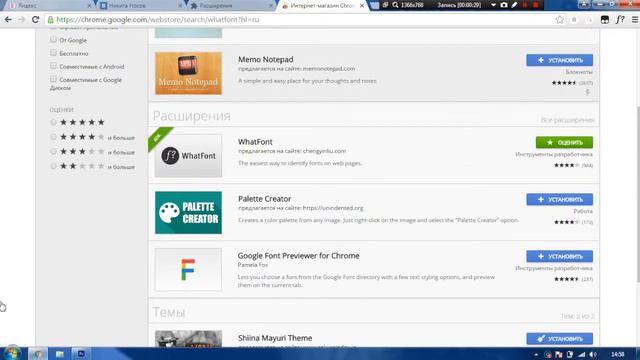
Task: Install Palette Creator
Action: click(559, 200)
